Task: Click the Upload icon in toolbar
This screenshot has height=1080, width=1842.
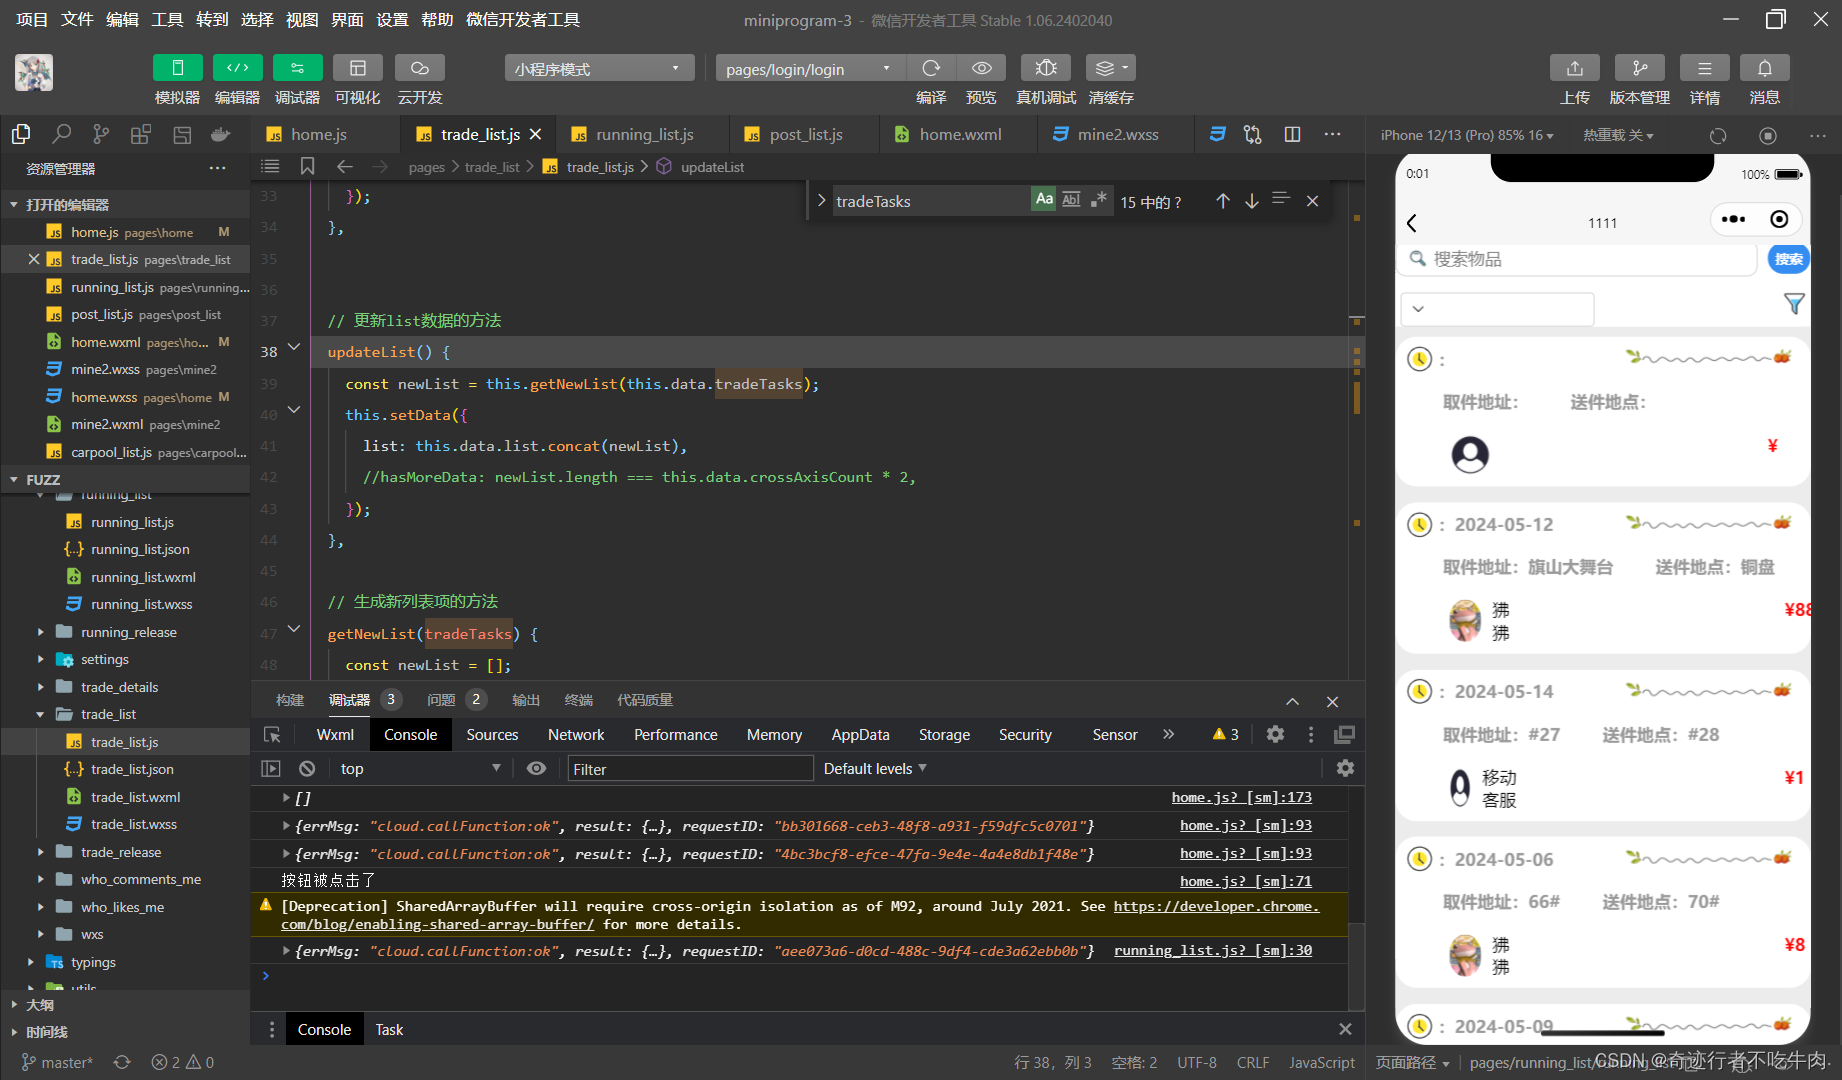Action: (1574, 68)
